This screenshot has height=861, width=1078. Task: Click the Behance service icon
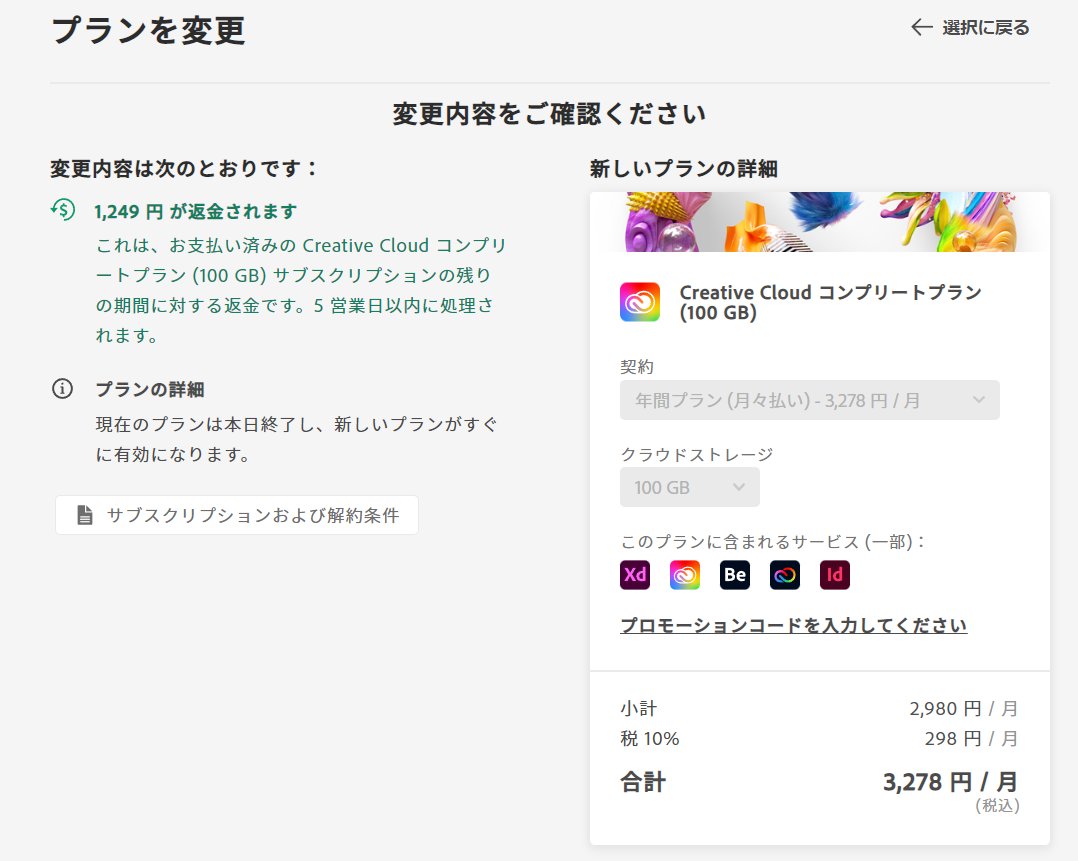[x=735, y=575]
